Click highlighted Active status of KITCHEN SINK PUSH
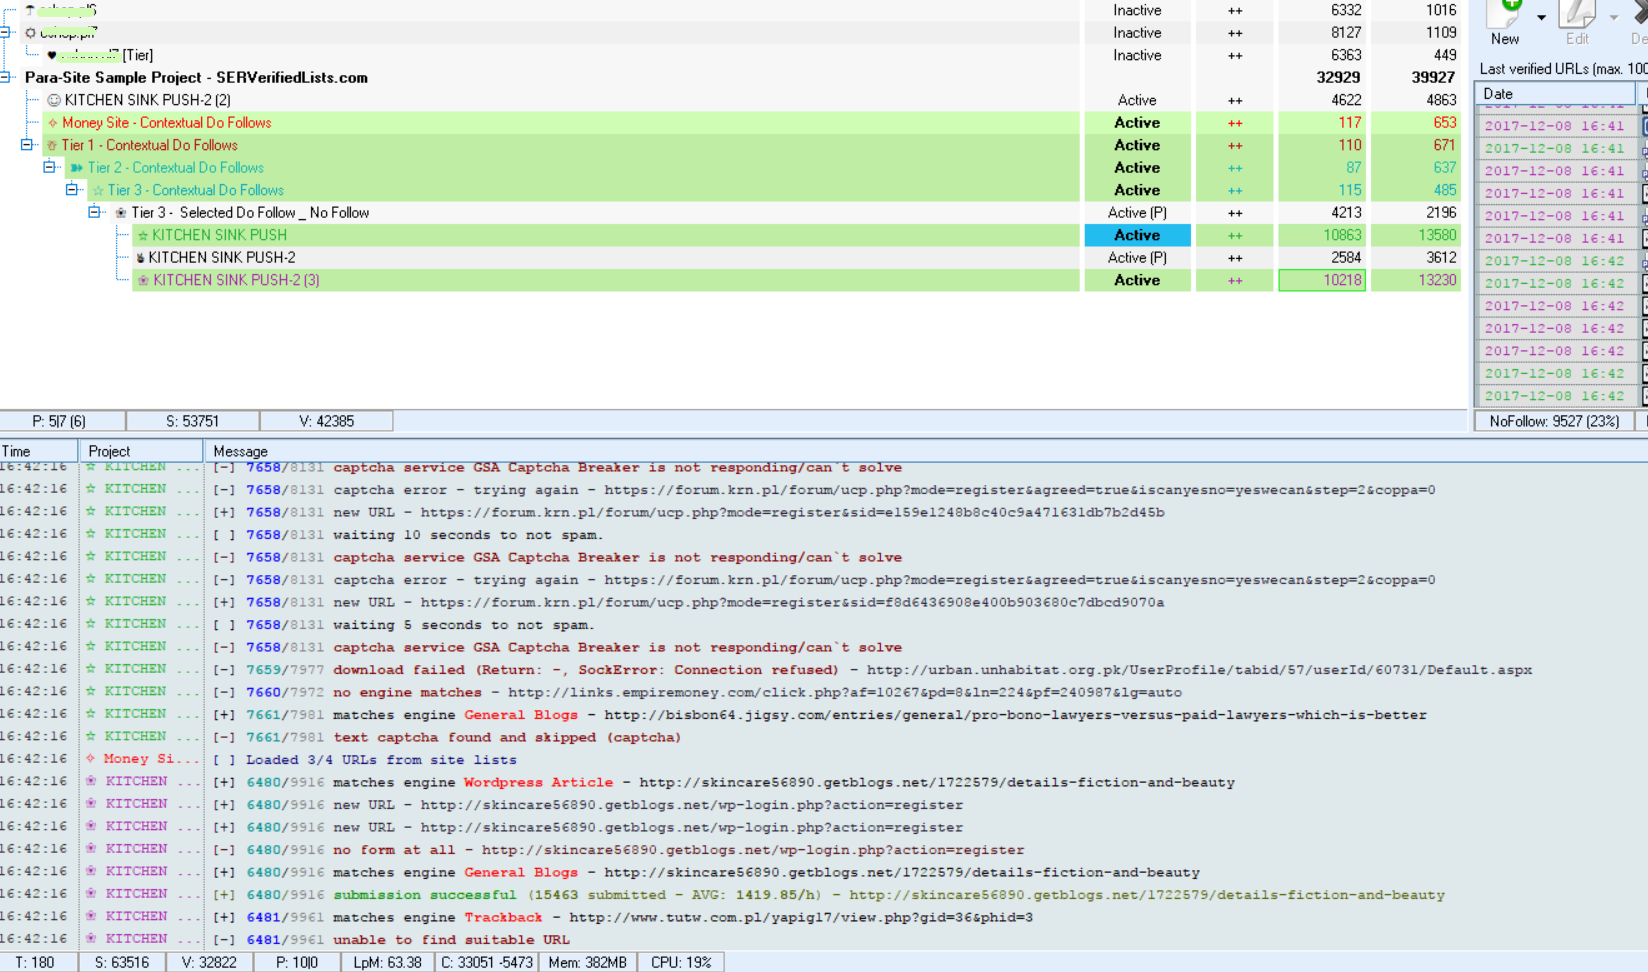Viewport: 1648px width, 972px height. [1137, 235]
